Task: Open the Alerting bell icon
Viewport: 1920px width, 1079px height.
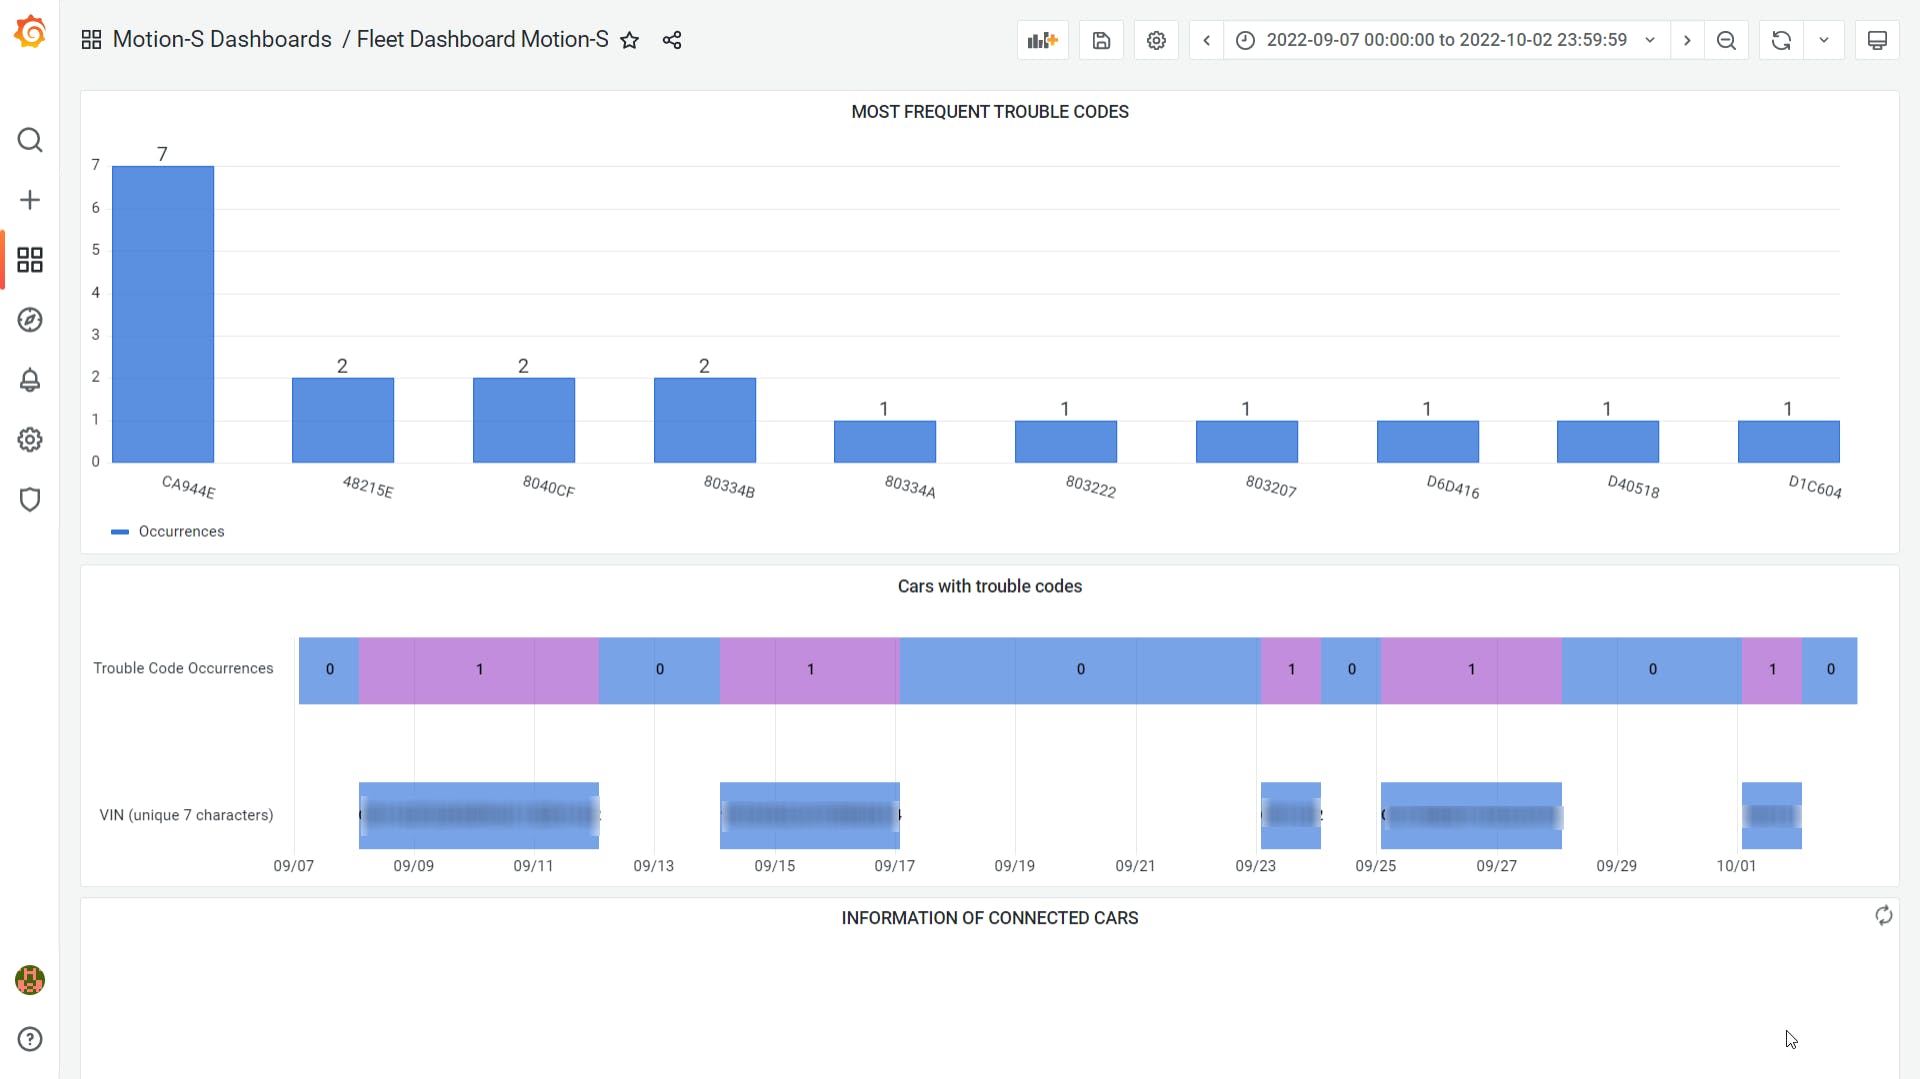Action: tap(30, 380)
